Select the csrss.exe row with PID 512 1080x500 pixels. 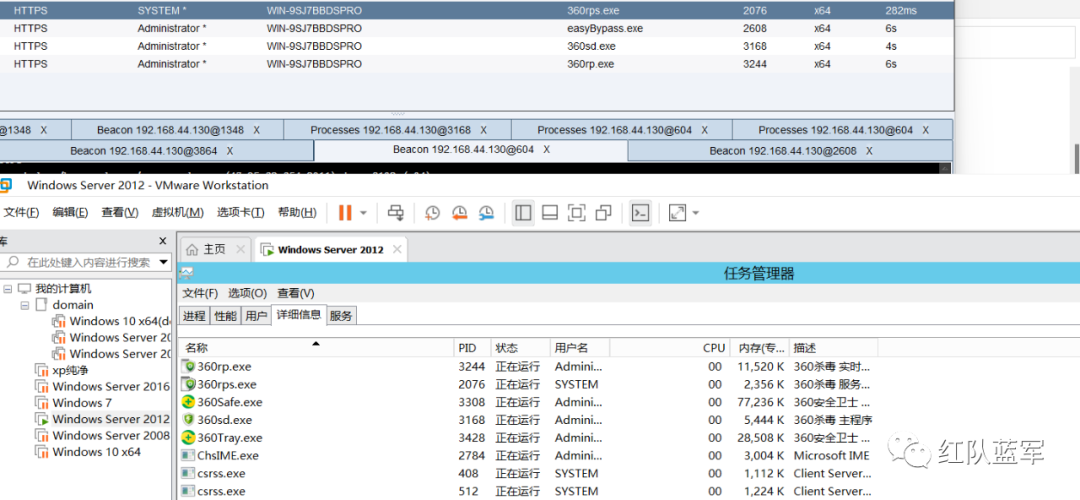(x=530, y=492)
